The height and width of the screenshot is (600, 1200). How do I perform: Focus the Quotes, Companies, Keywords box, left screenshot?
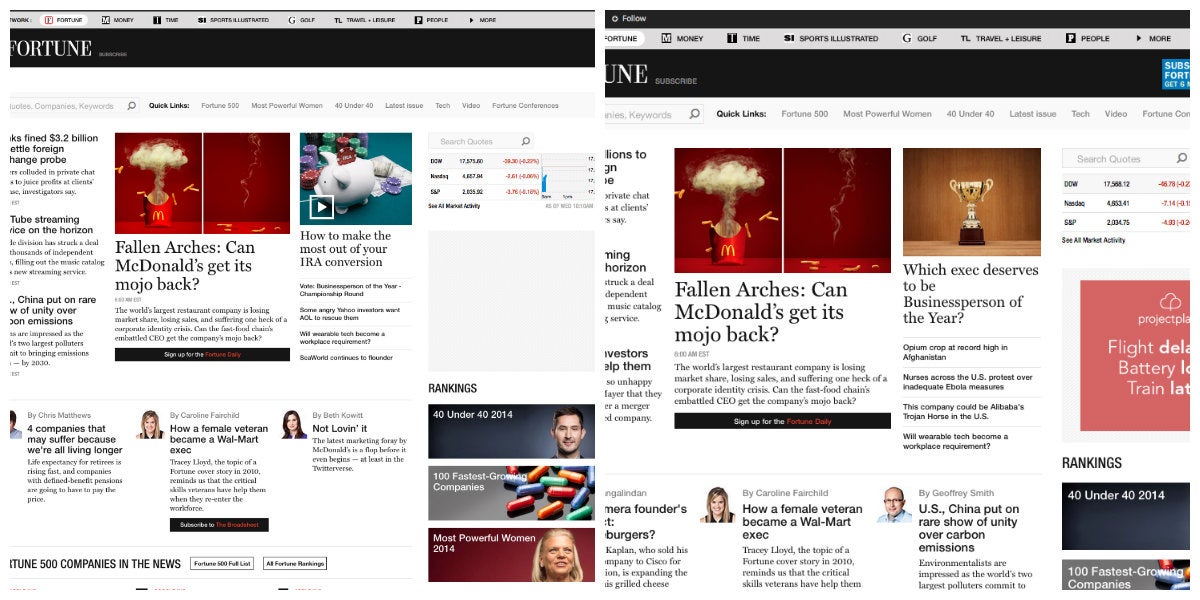pos(74,105)
